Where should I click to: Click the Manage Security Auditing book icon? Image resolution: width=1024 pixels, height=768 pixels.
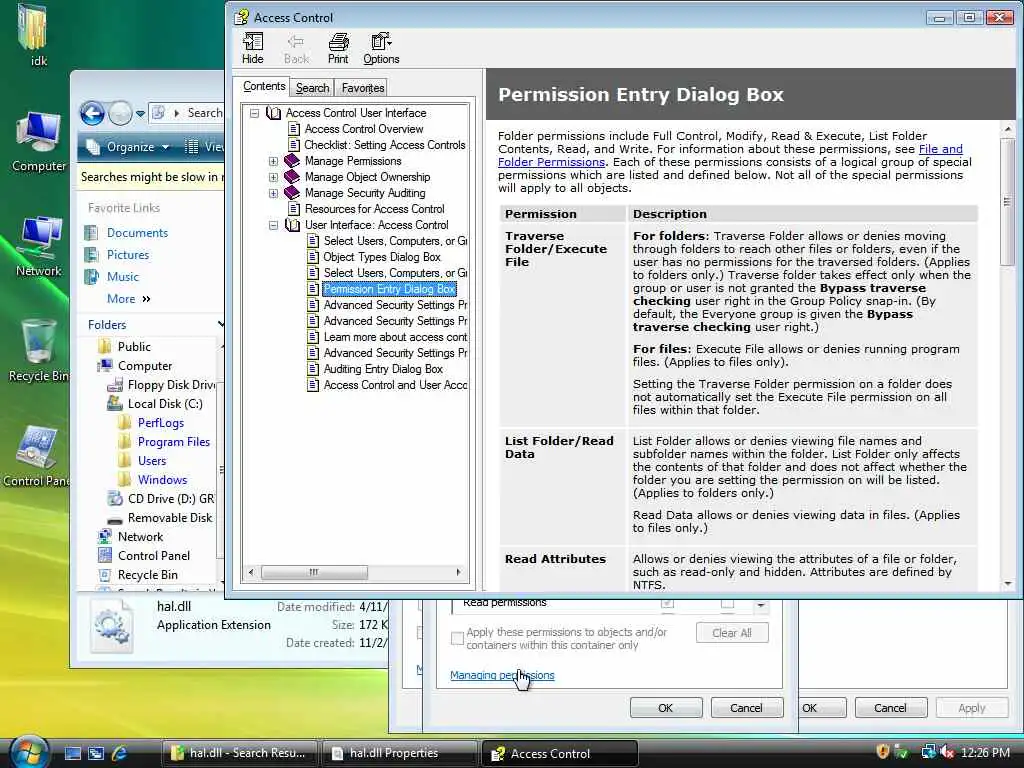coord(292,193)
